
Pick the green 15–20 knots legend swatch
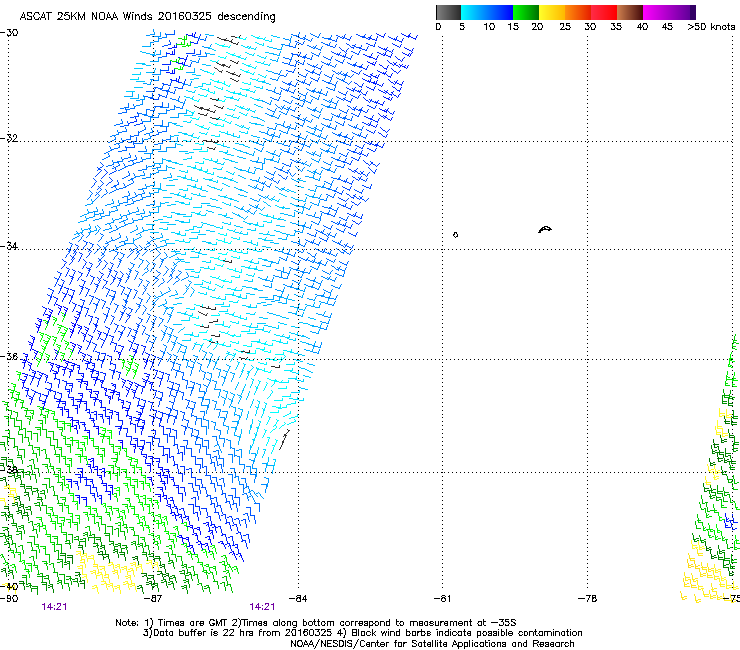point(526,12)
